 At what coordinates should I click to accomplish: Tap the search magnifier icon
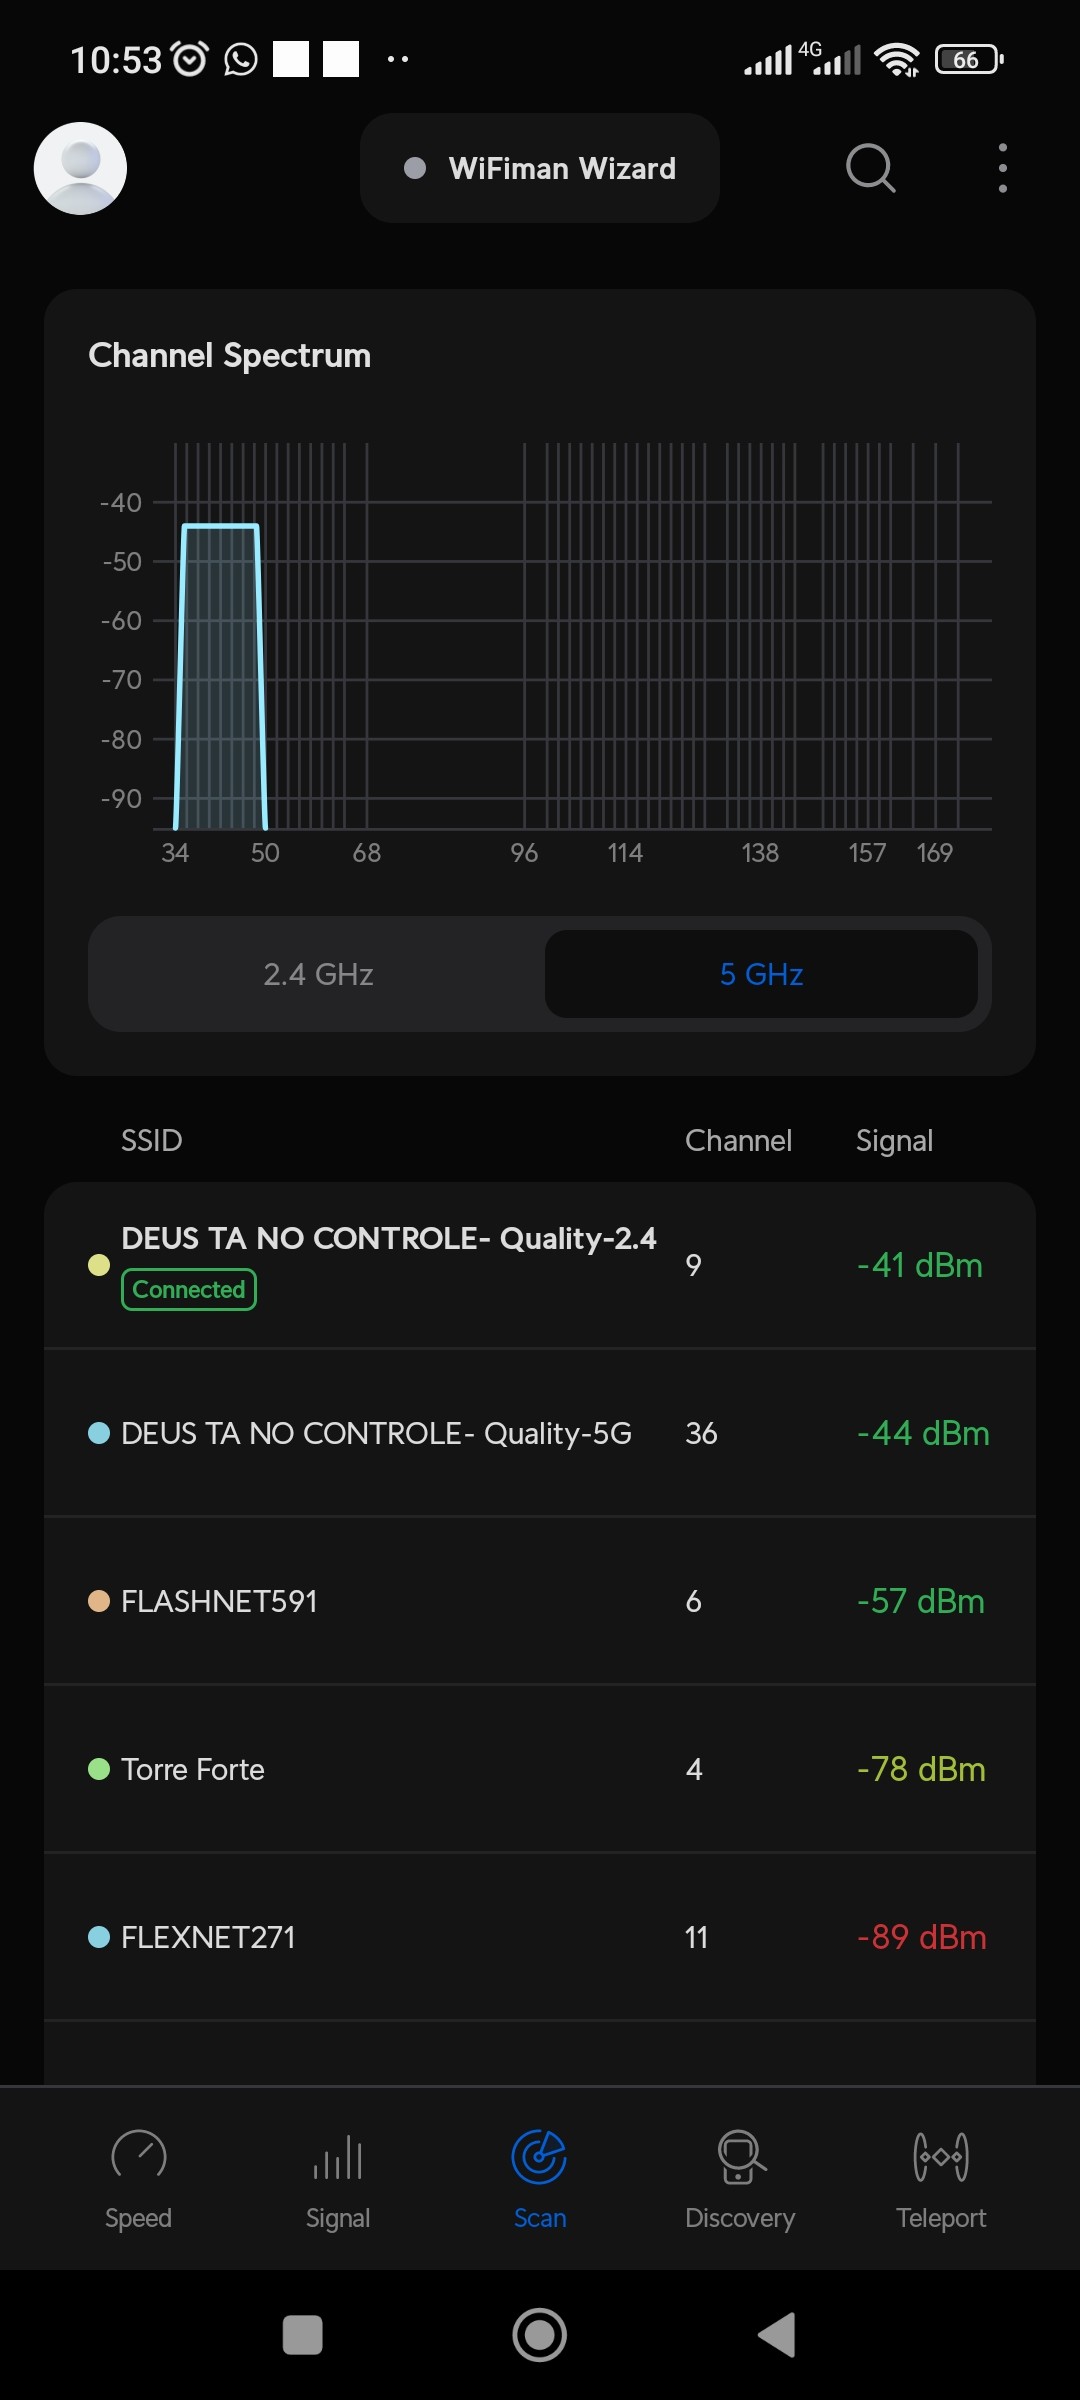pos(870,168)
